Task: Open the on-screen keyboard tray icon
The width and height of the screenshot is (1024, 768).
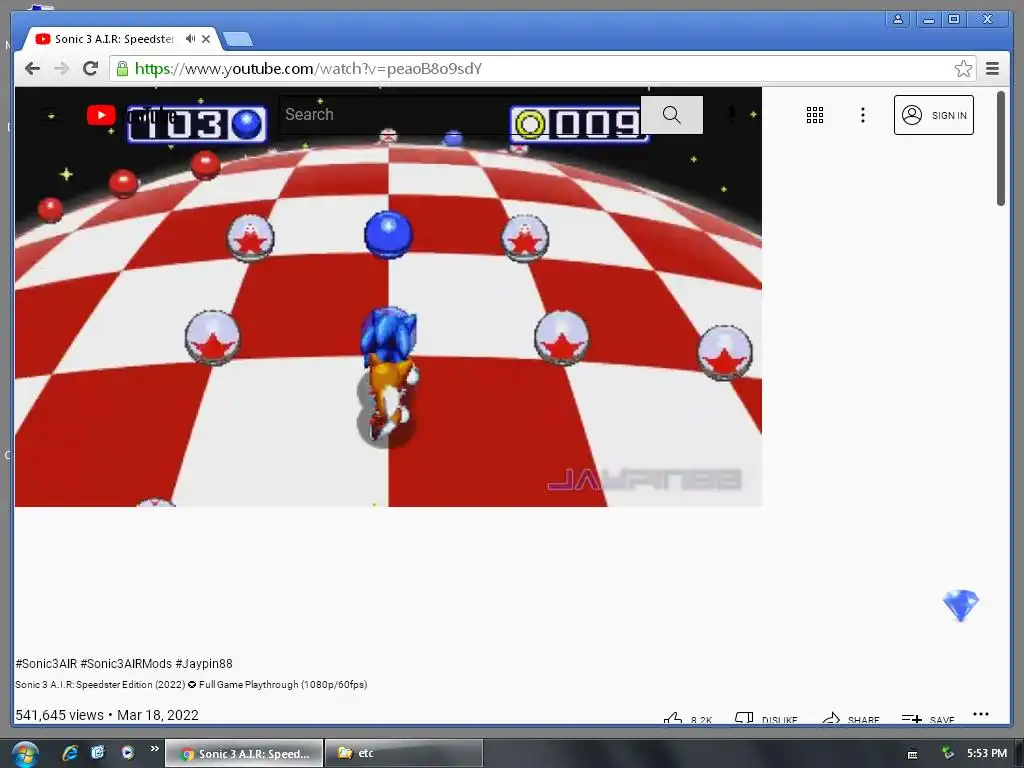Action: [x=912, y=754]
